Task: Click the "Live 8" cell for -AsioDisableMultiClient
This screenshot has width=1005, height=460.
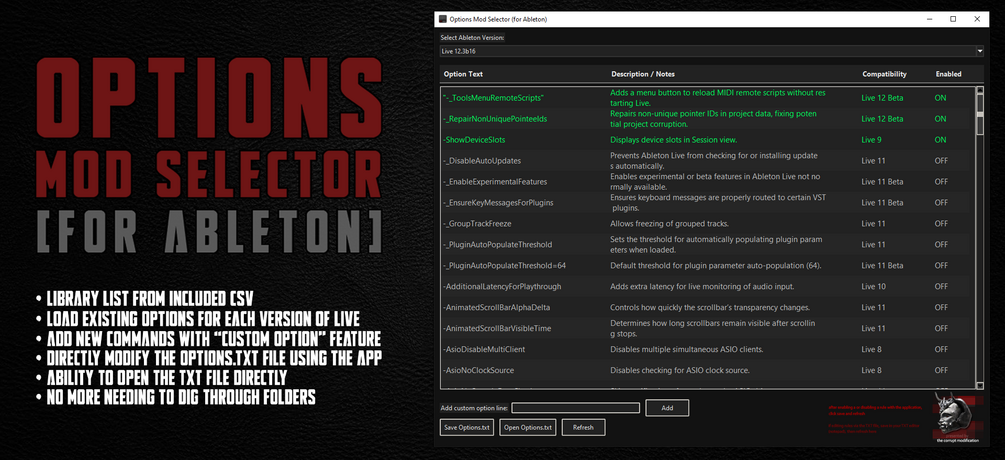Action: 872,349
